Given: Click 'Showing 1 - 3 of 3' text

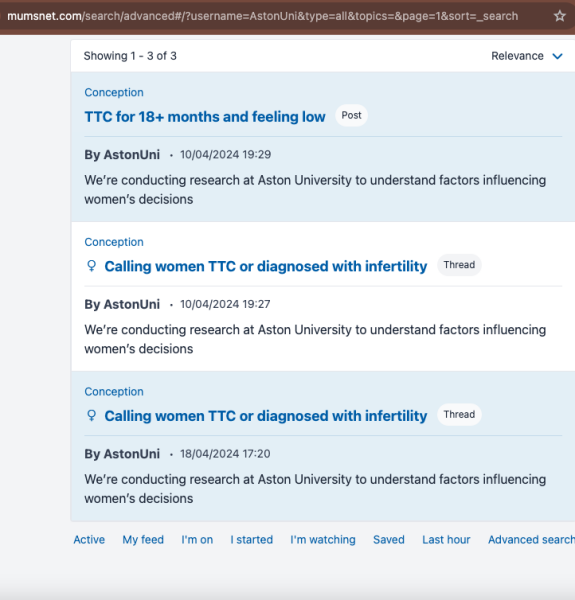Looking at the screenshot, I should click(130, 56).
